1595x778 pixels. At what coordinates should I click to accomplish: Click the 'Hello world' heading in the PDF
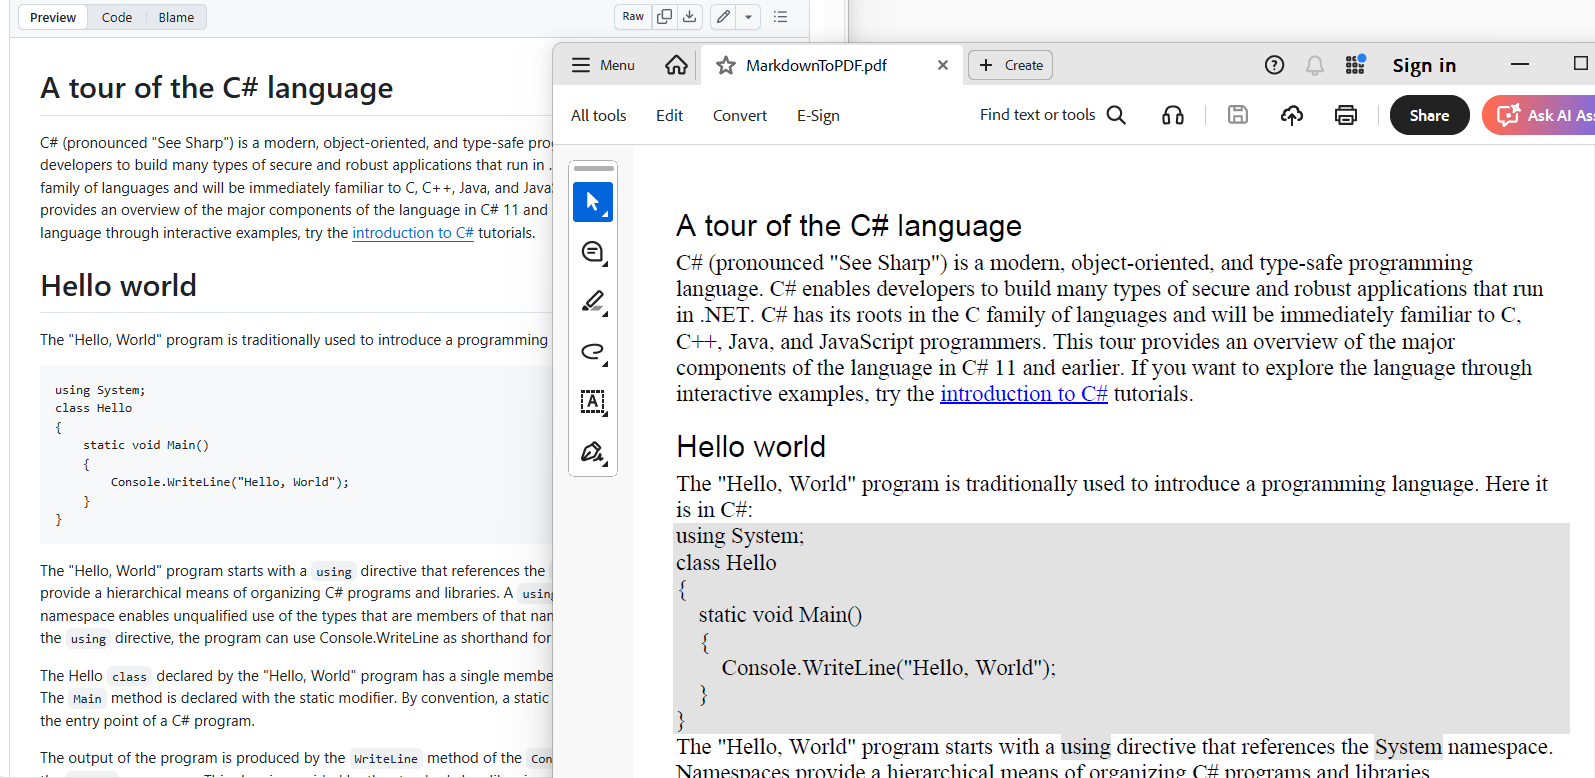[x=751, y=447]
